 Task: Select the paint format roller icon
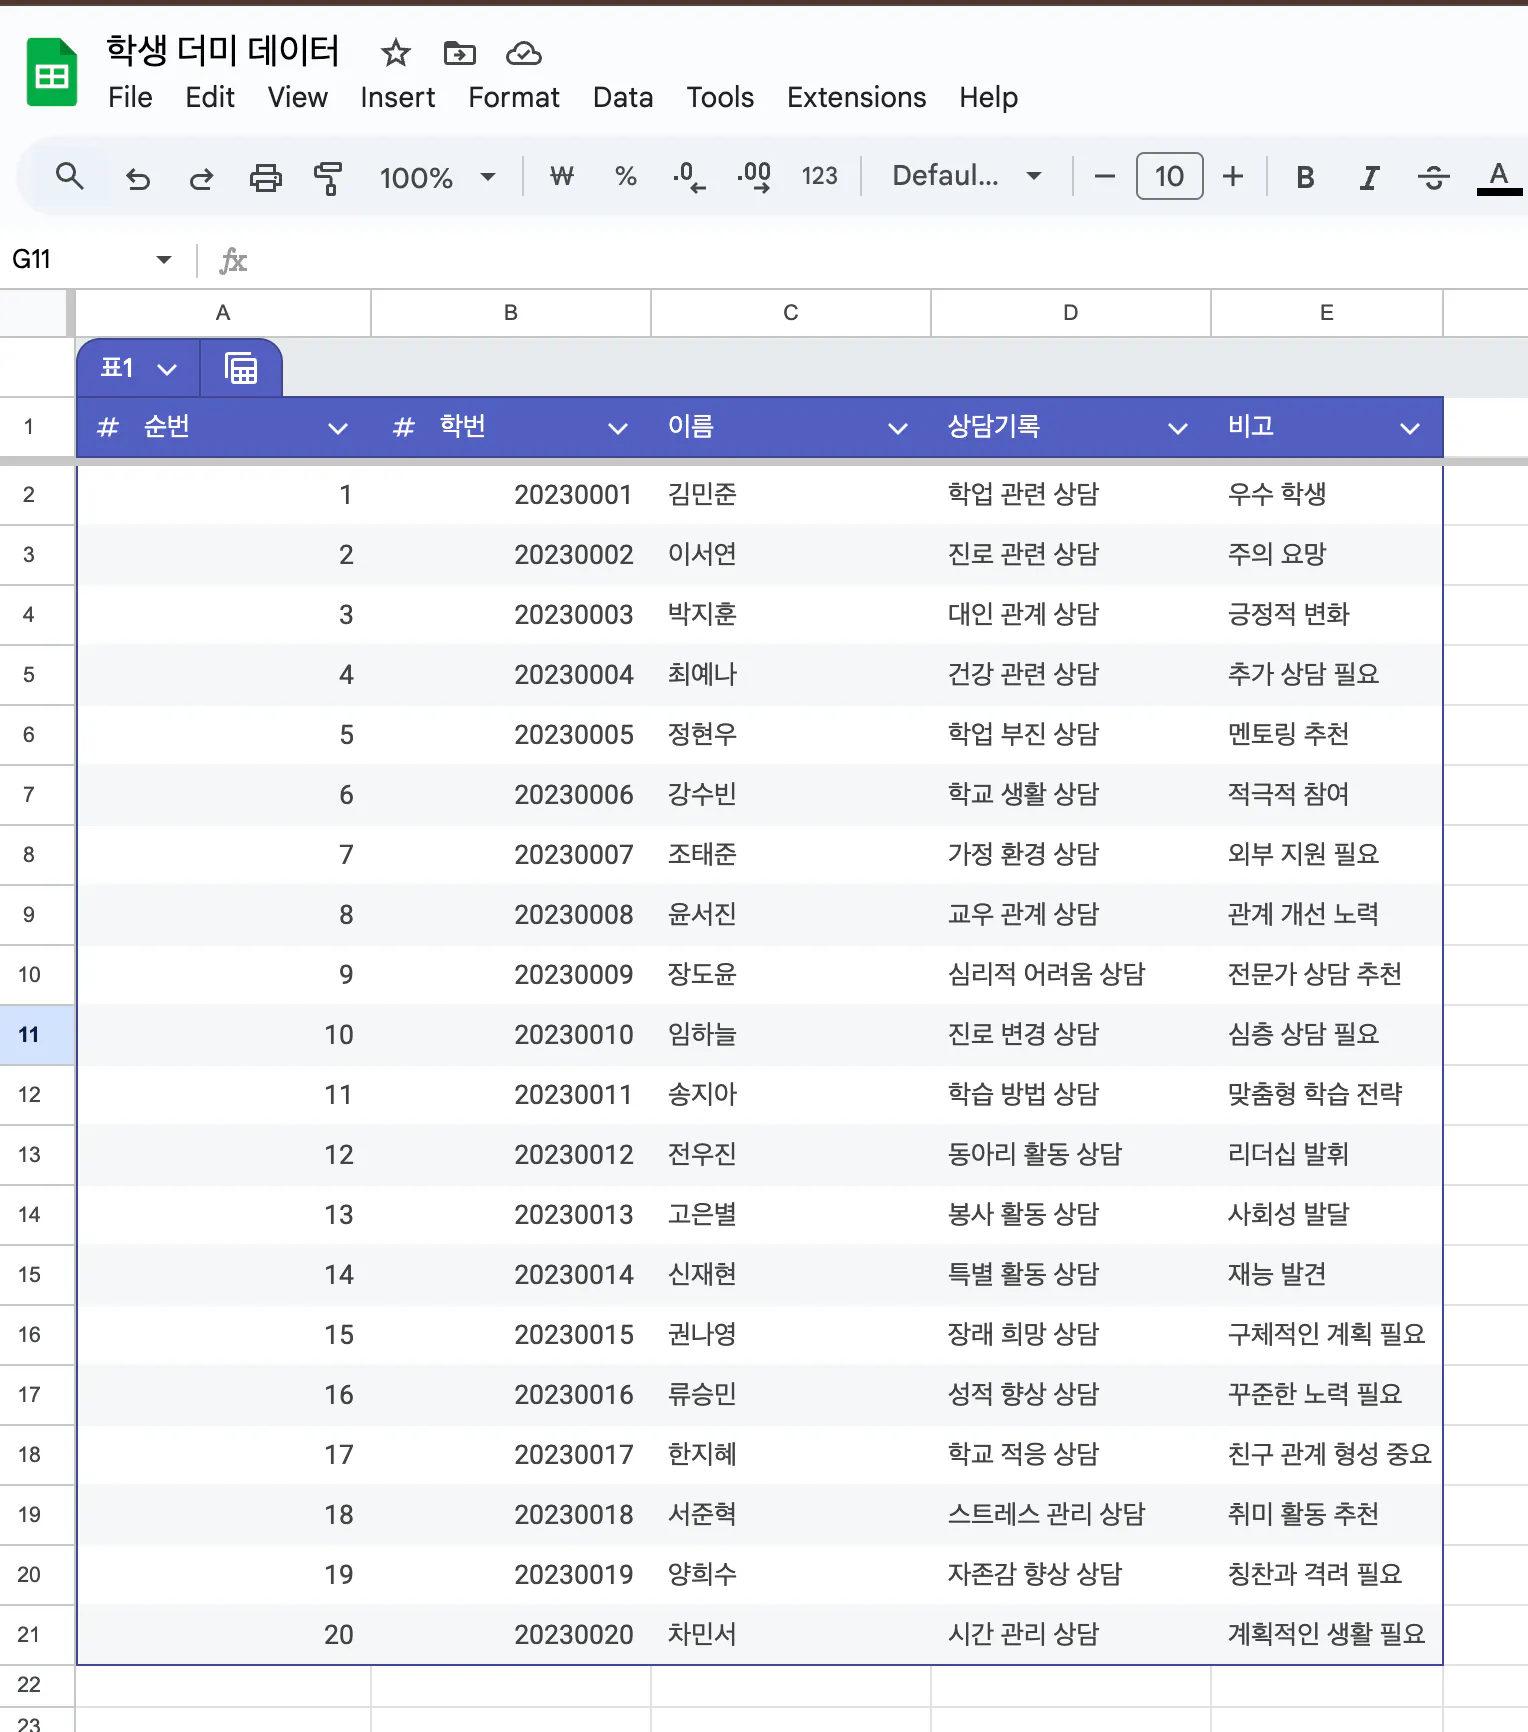(x=328, y=178)
